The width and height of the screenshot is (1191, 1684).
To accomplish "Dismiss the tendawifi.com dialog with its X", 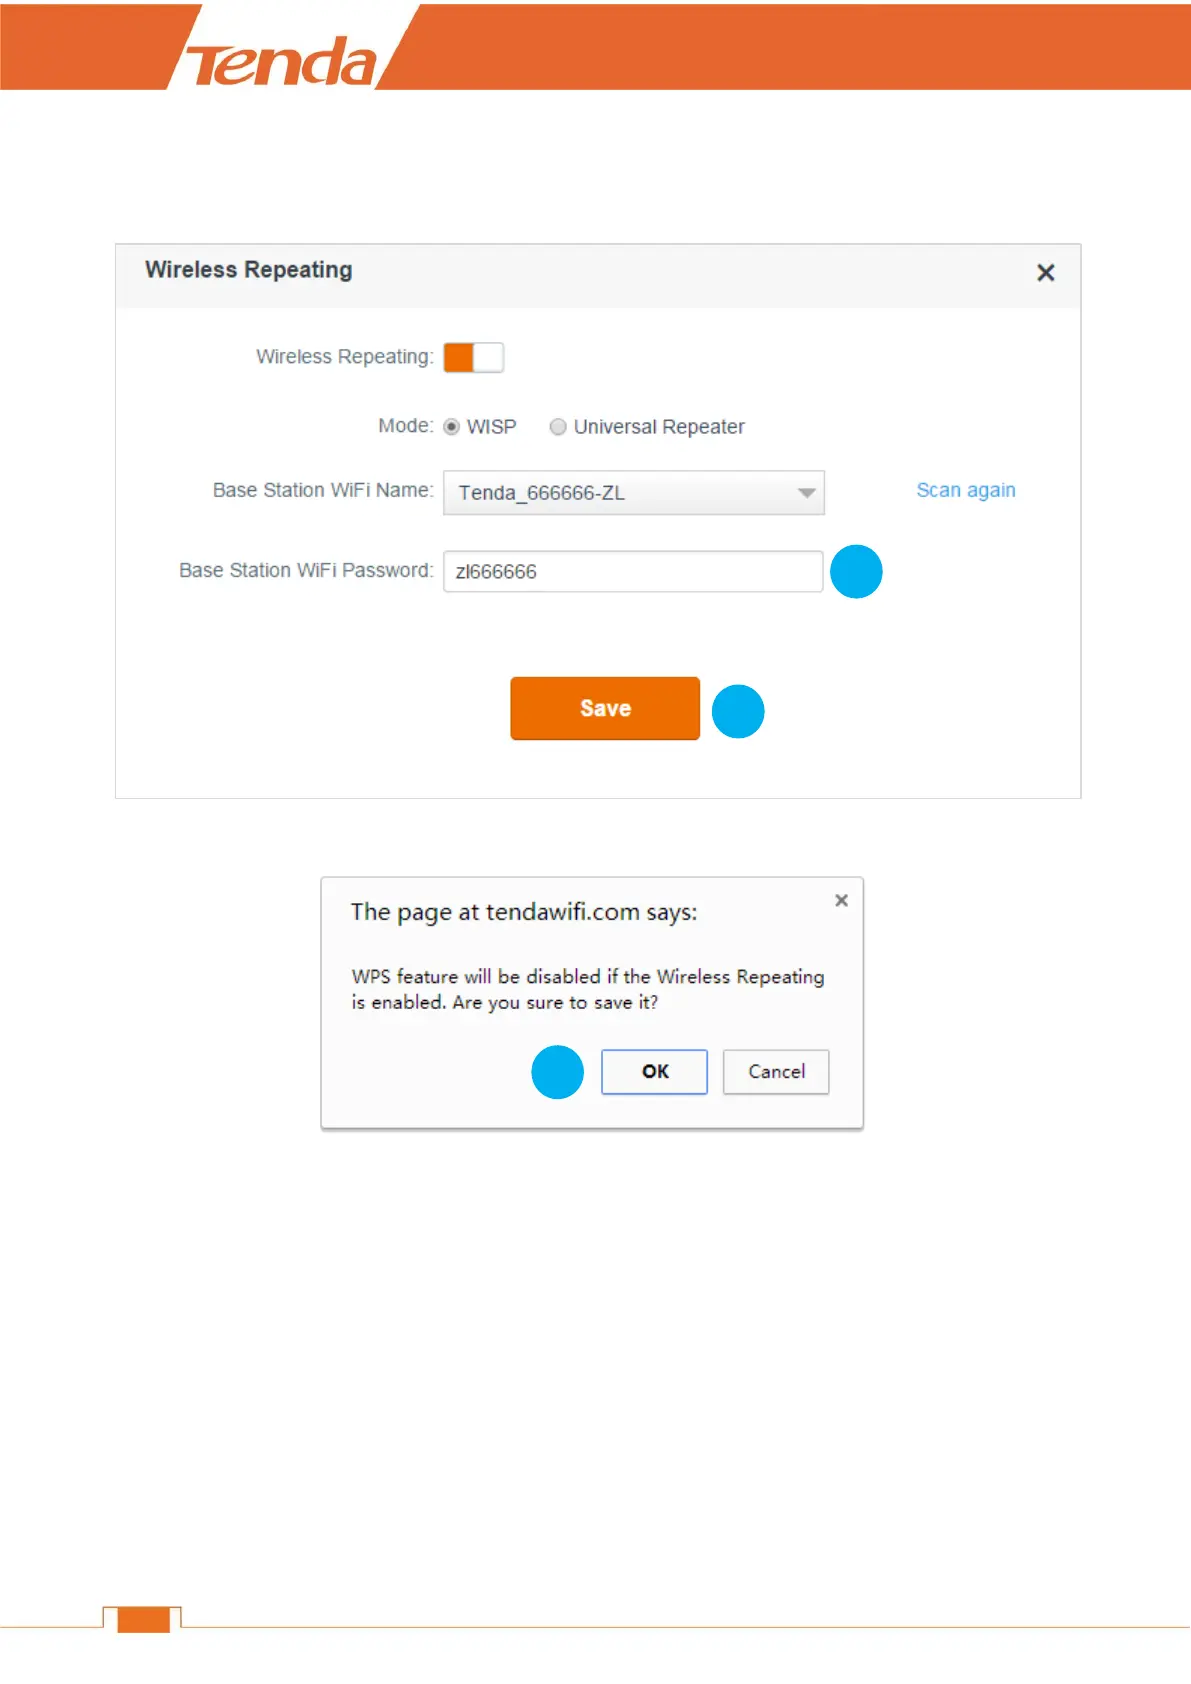I will pos(842,900).
